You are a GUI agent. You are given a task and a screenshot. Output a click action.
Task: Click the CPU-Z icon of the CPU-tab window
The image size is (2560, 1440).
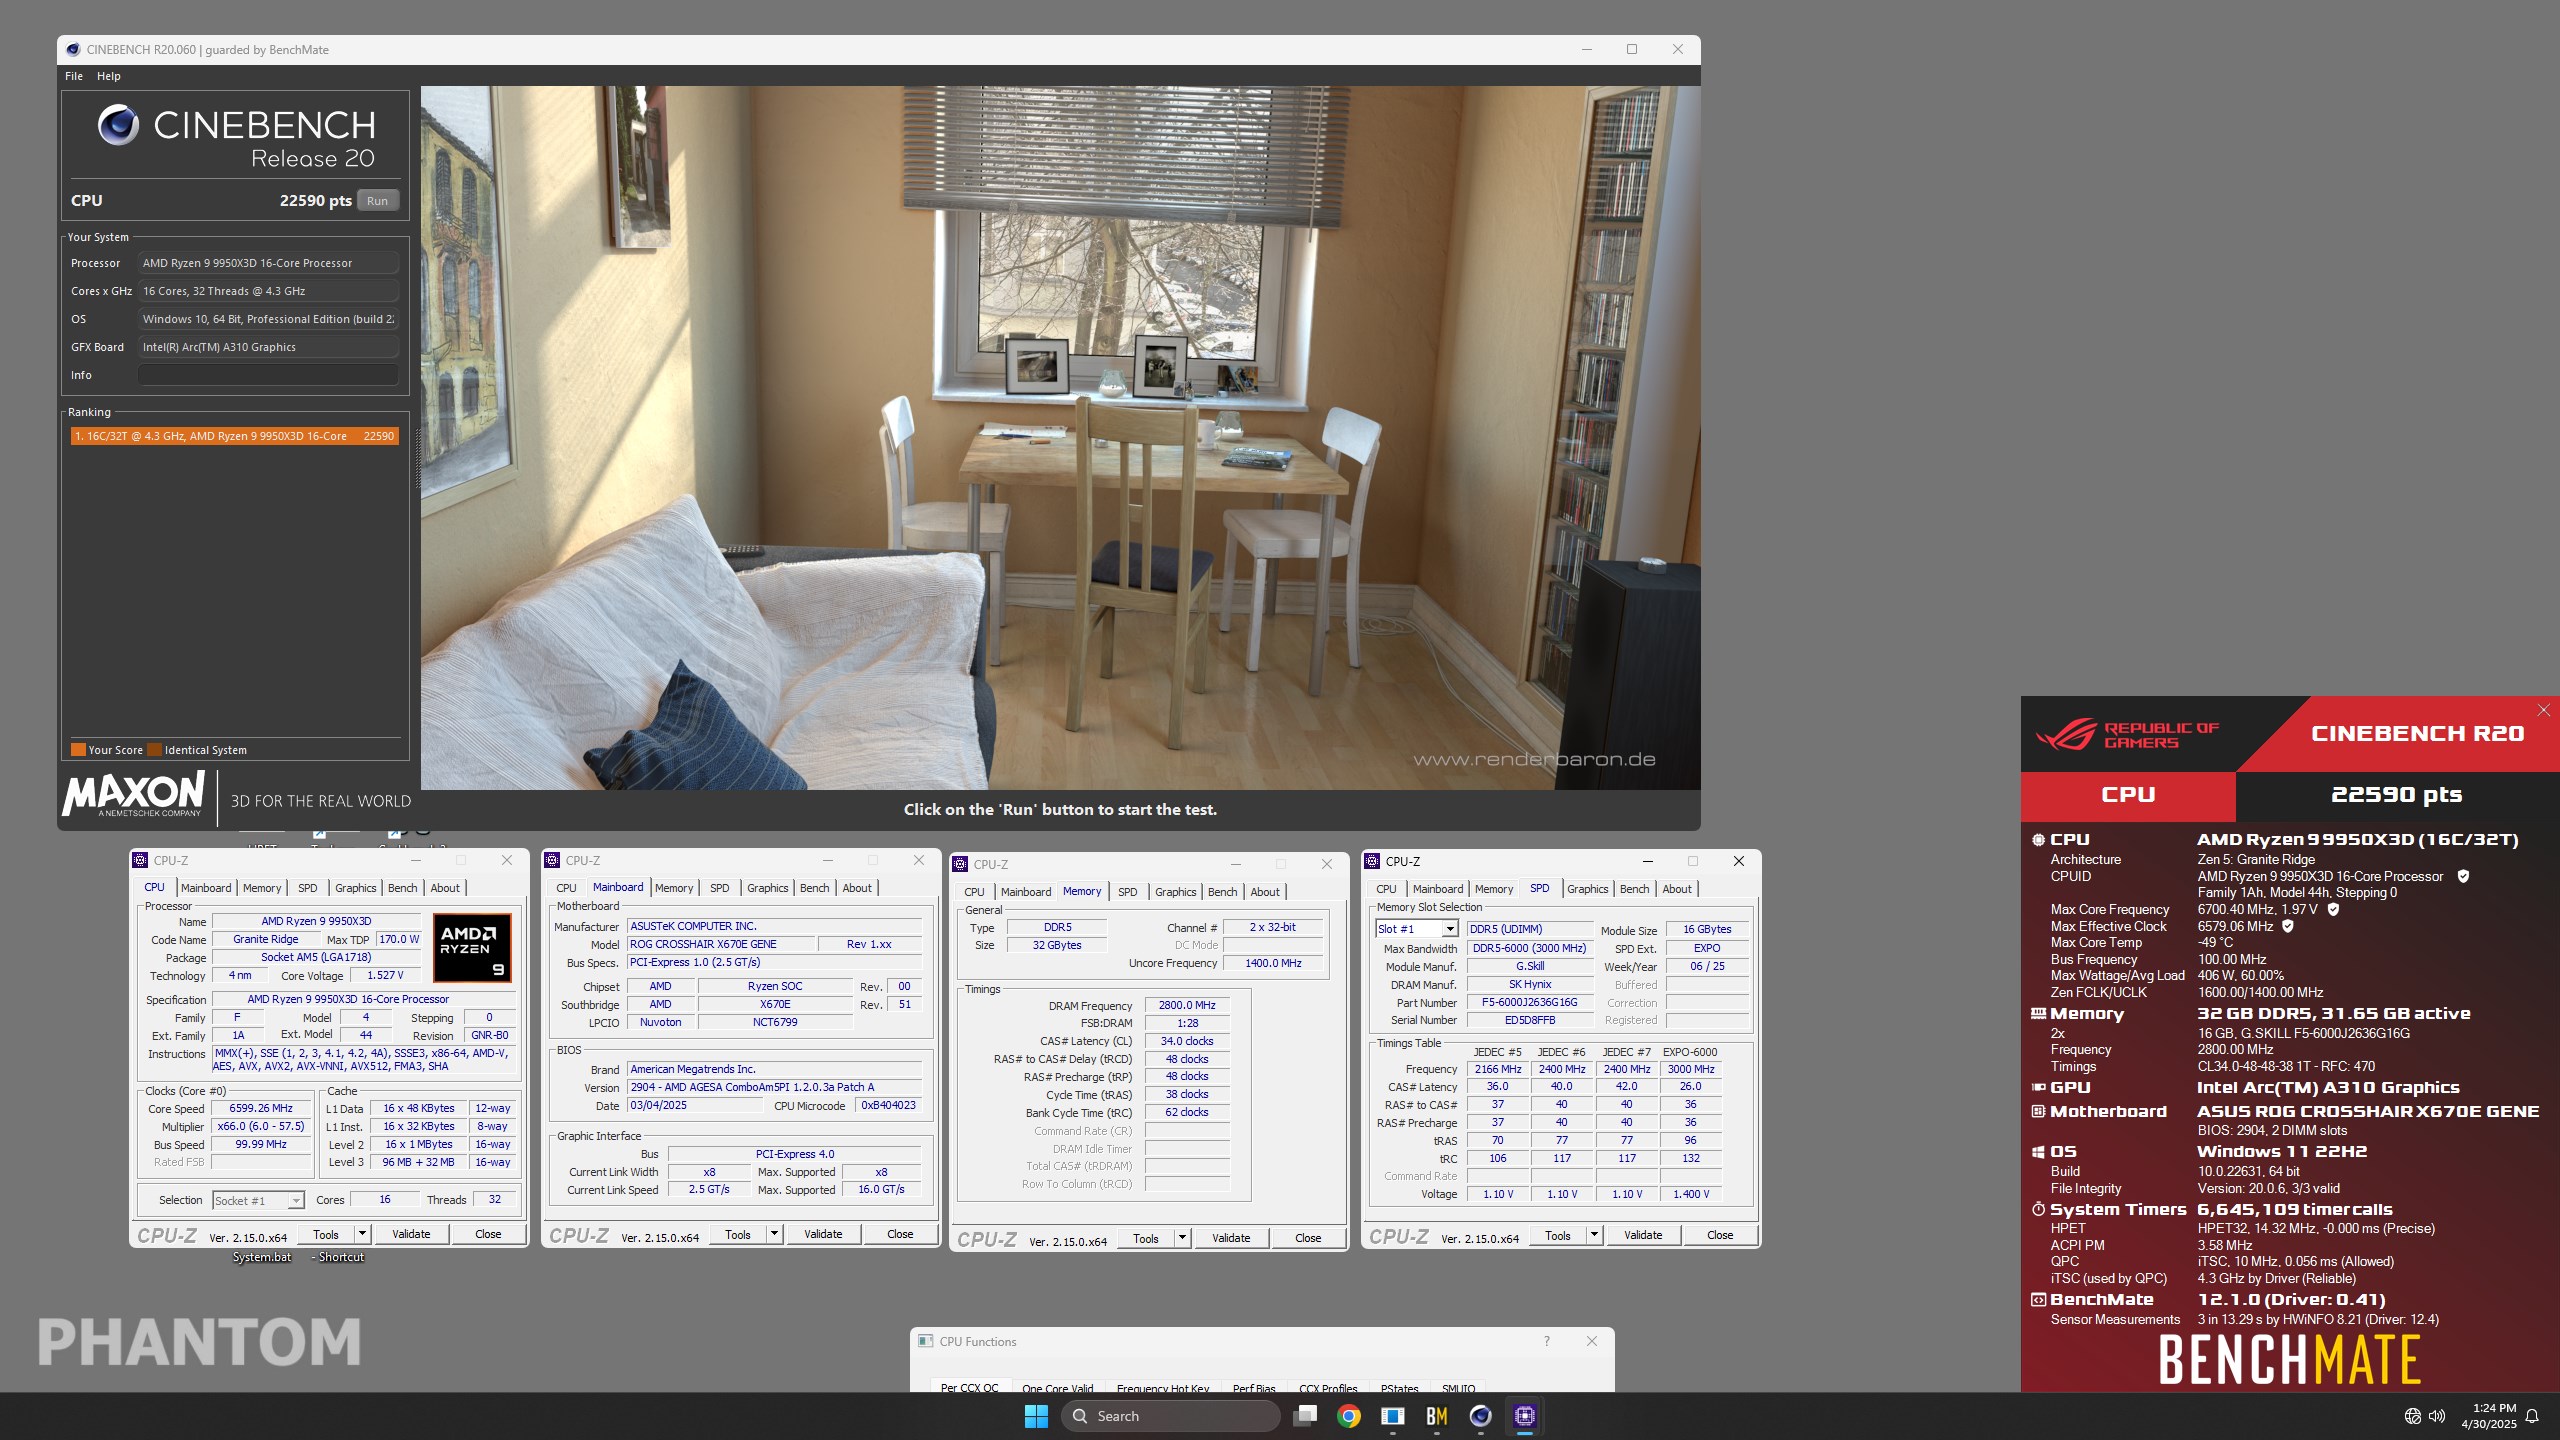(140, 860)
